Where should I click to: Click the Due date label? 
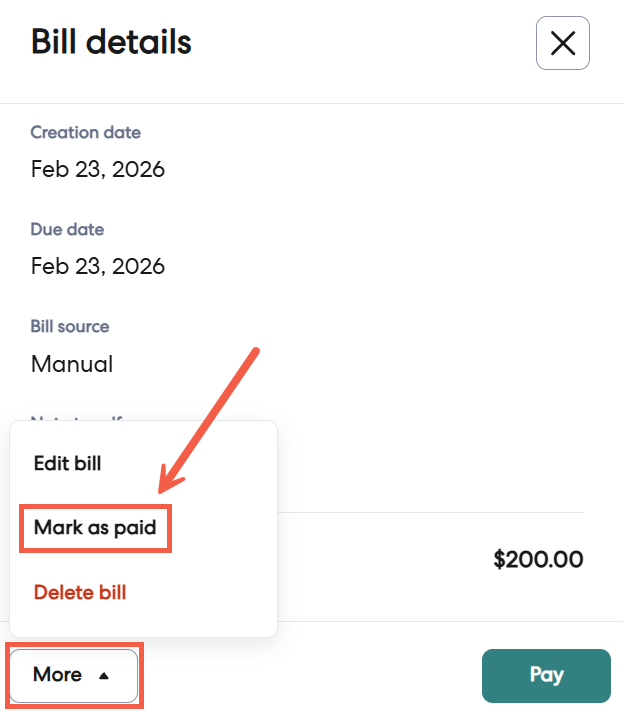pyautogui.click(x=67, y=229)
